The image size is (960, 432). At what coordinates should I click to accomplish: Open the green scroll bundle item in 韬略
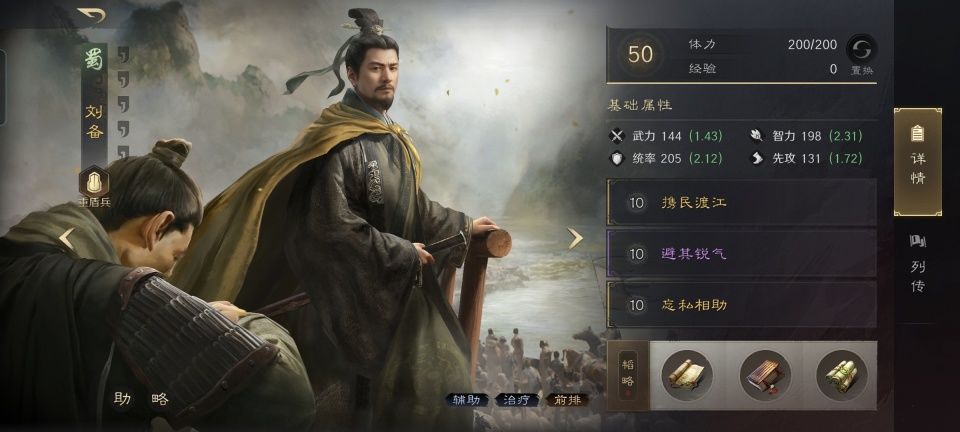pyautogui.click(x=841, y=375)
